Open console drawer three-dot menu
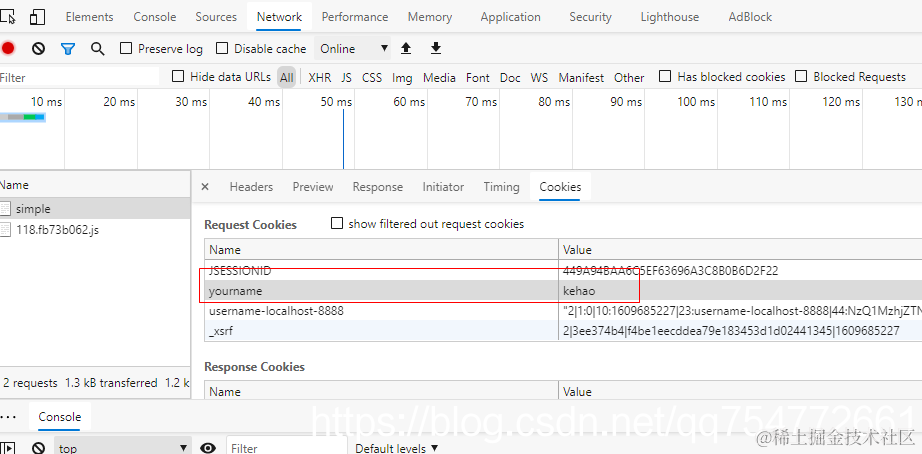This screenshot has width=922, height=454. click(8, 417)
